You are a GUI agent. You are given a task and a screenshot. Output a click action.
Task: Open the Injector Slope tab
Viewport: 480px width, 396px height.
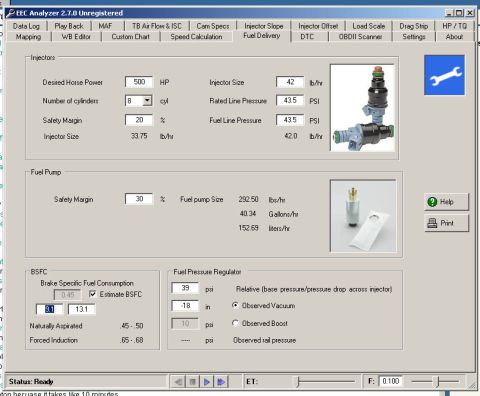tap(264, 26)
